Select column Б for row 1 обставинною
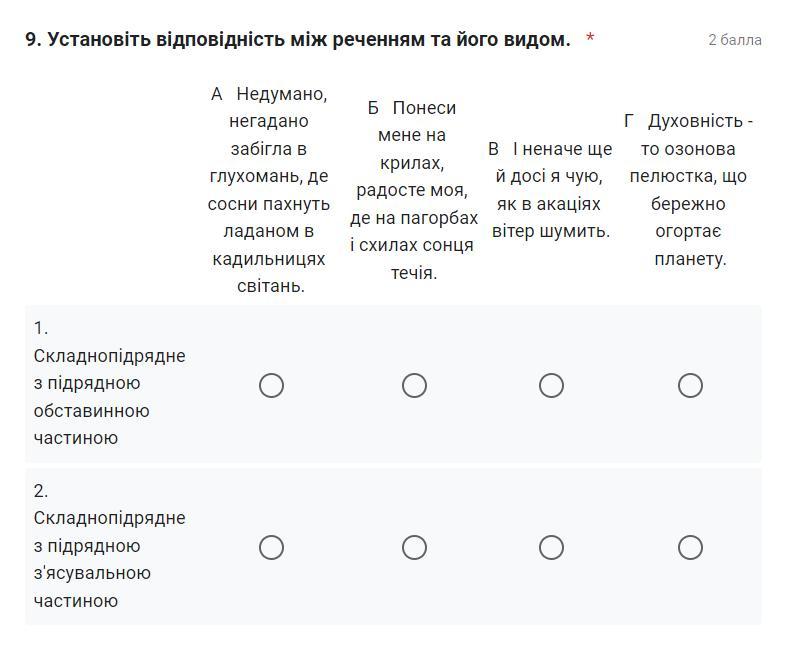 pyautogui.click(x=414, y=385)
